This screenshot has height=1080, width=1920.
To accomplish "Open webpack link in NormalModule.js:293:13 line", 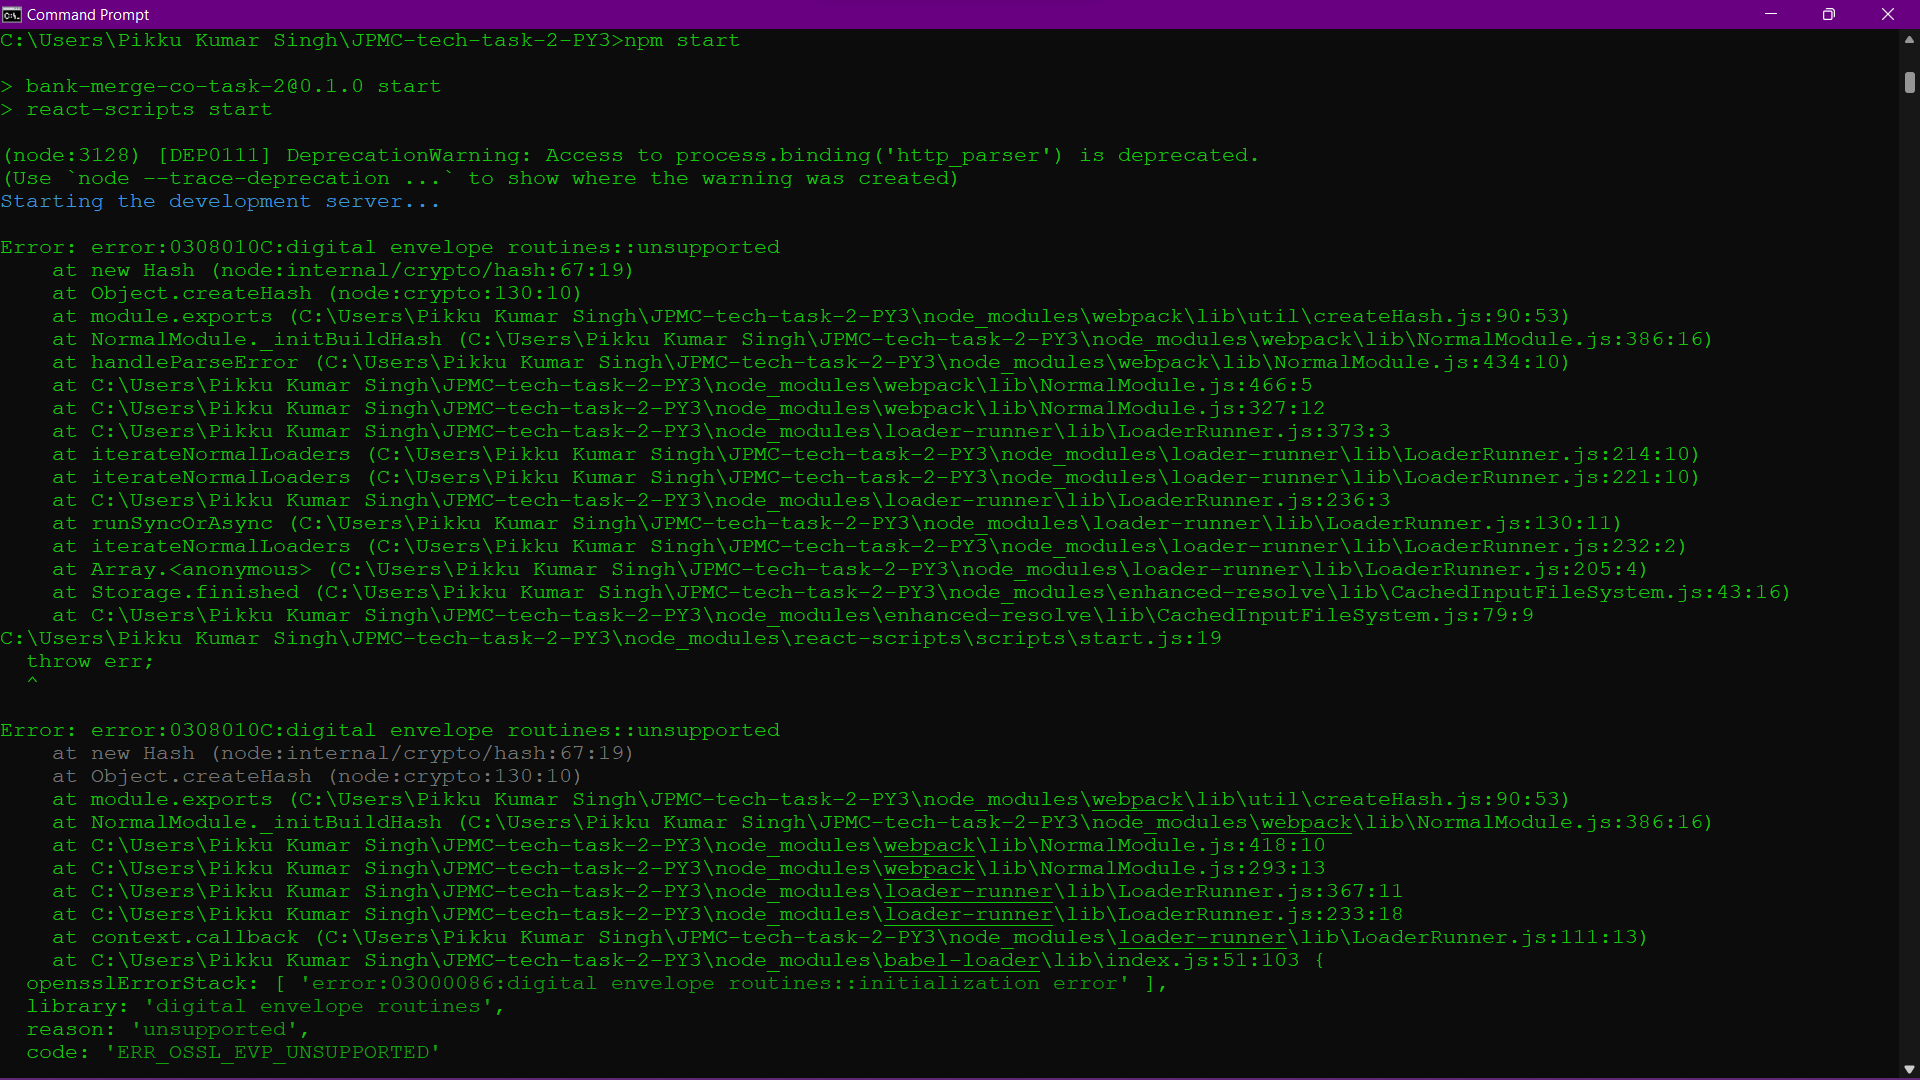I will coord(929,869).
